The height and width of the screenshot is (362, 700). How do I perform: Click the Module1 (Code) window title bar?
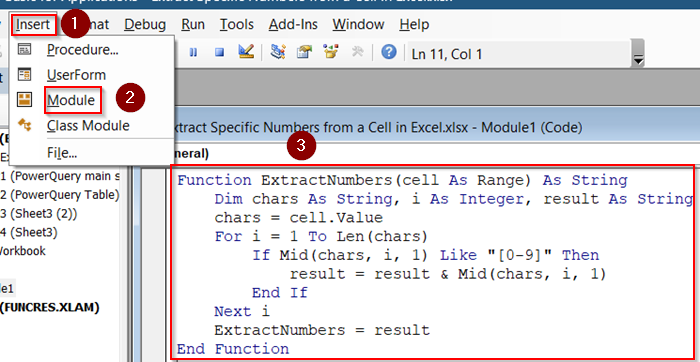436,128
